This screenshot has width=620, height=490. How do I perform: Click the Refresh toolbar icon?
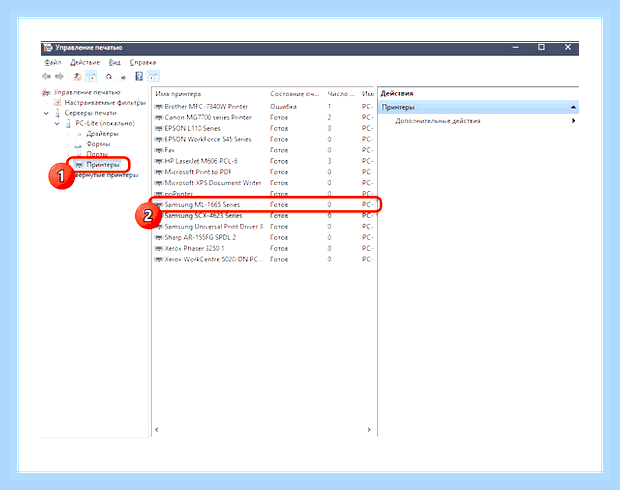(x=109, y=77)
